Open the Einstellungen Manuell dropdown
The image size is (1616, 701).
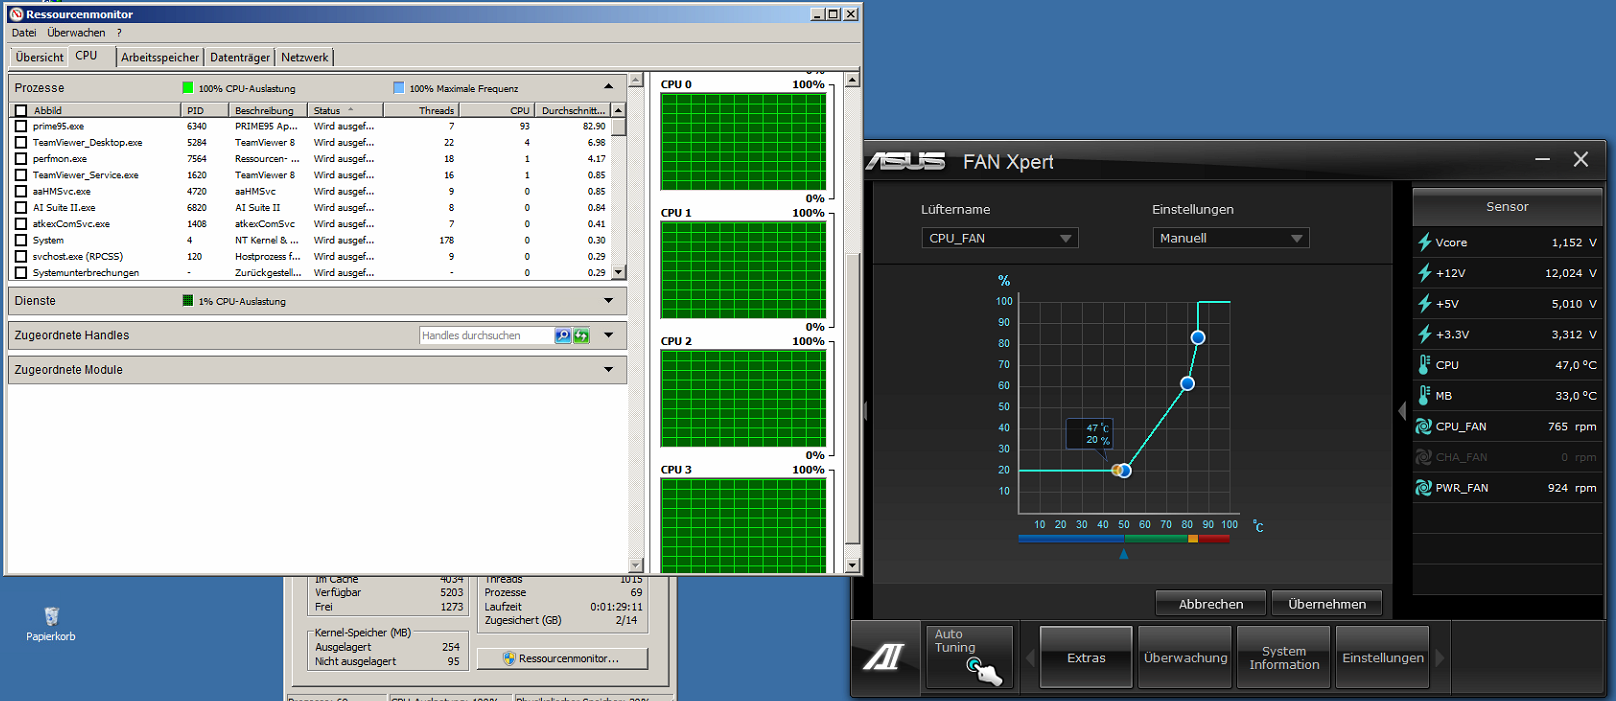click(x=1230, y=238)
